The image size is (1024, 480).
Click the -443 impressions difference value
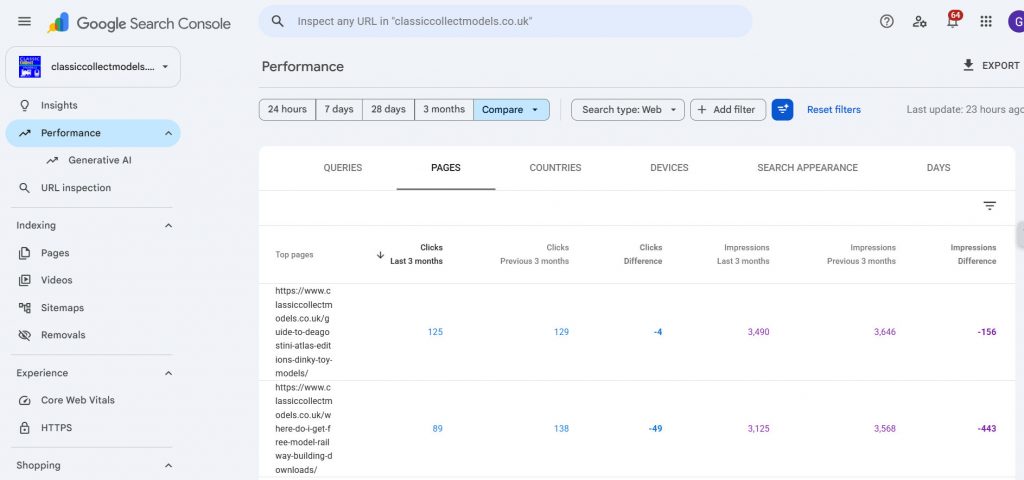987,428
